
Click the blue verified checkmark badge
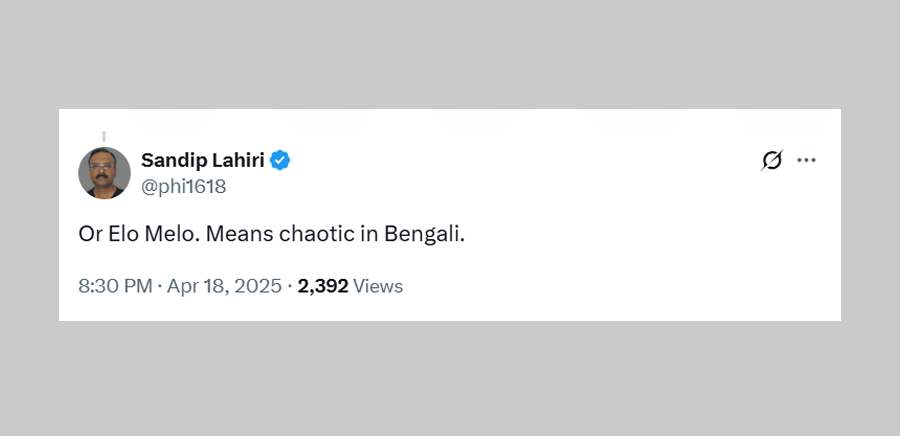pyautogui.click(x=280, y=160)
